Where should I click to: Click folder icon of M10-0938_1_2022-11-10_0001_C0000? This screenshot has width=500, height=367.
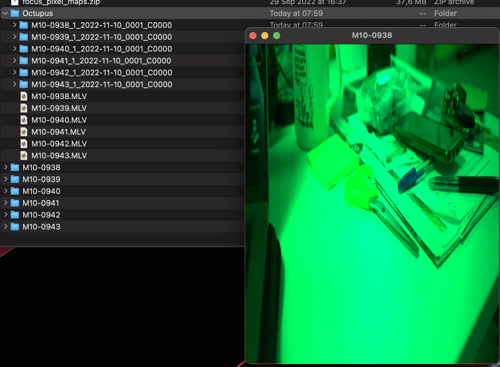(x=24, y=25)
